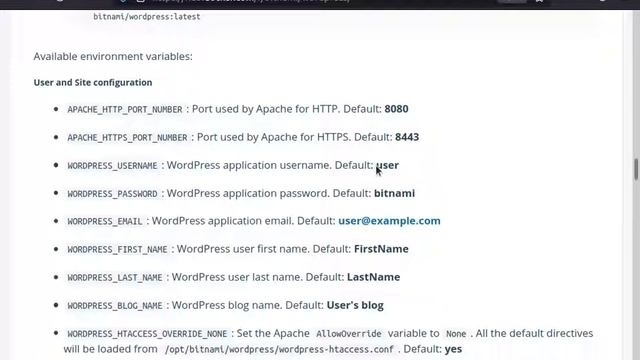This screenshot has height=360, width=640.
Task: Select the APACHE_HTTPS_PORT_NUMBER variable name
Action: [x=127, y=138]
